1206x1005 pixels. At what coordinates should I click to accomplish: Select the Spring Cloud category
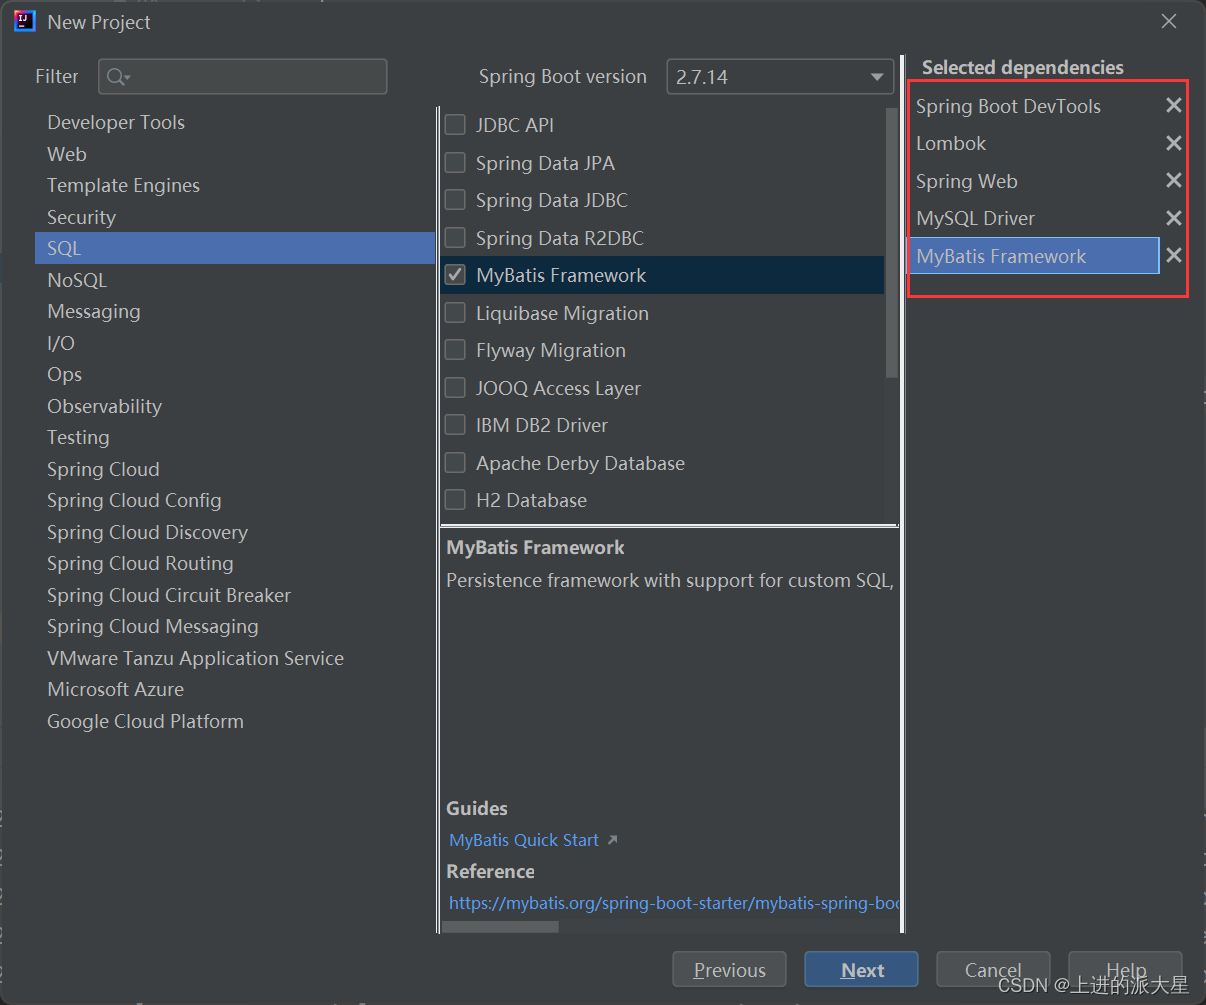click(235, 469)
